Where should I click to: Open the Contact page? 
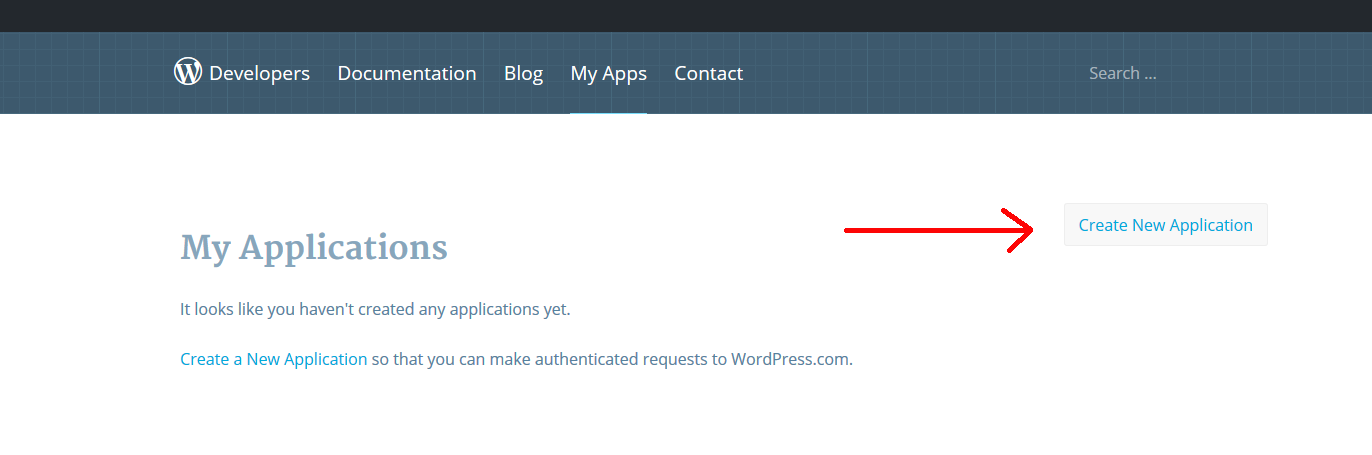(x=709, y=73)
